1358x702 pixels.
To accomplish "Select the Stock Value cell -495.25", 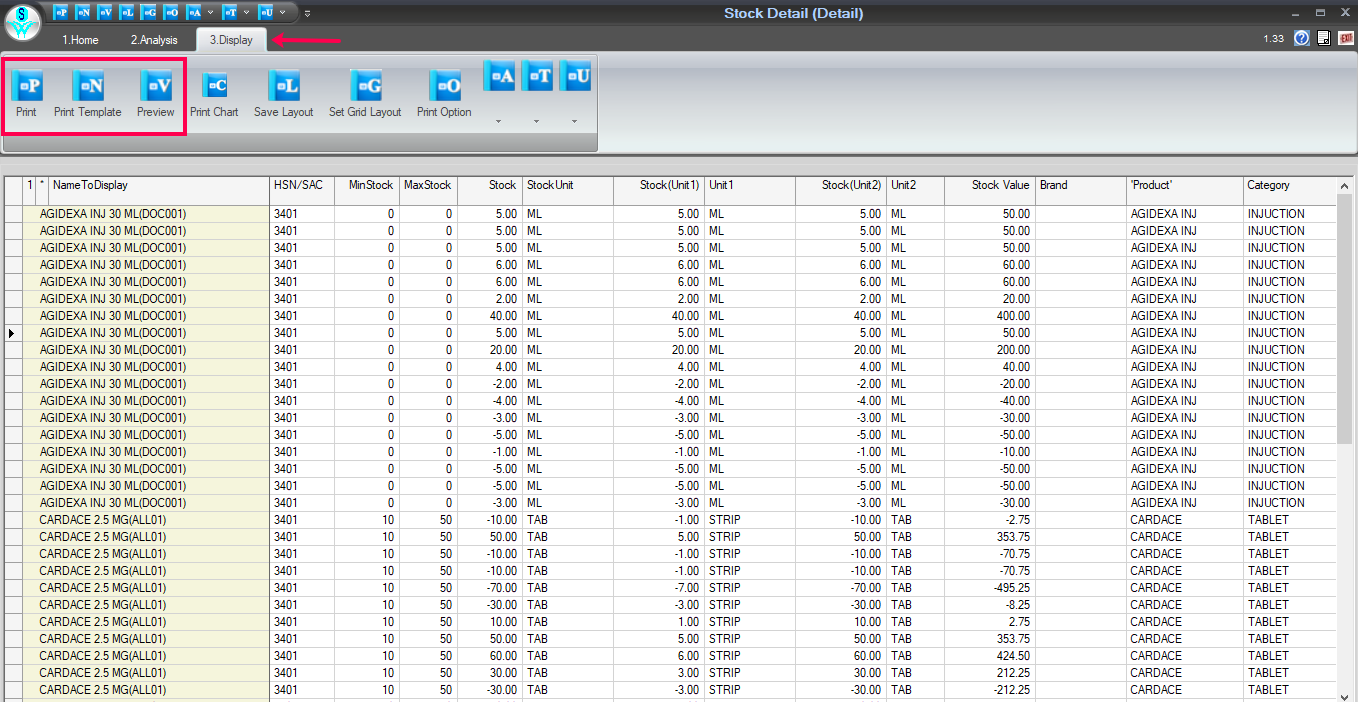I will click(x=990, y=588).
